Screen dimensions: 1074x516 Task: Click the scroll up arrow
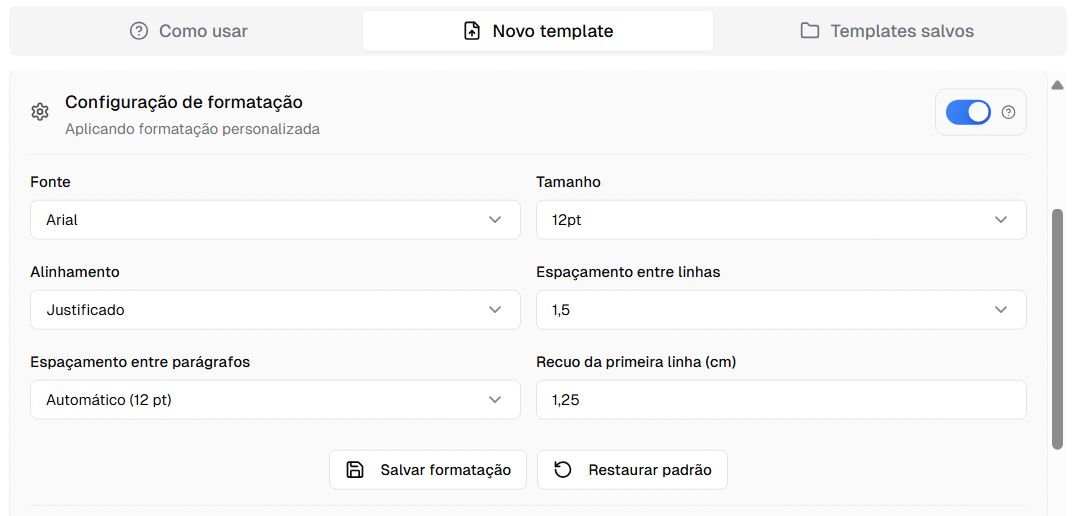click(1057, 86)
